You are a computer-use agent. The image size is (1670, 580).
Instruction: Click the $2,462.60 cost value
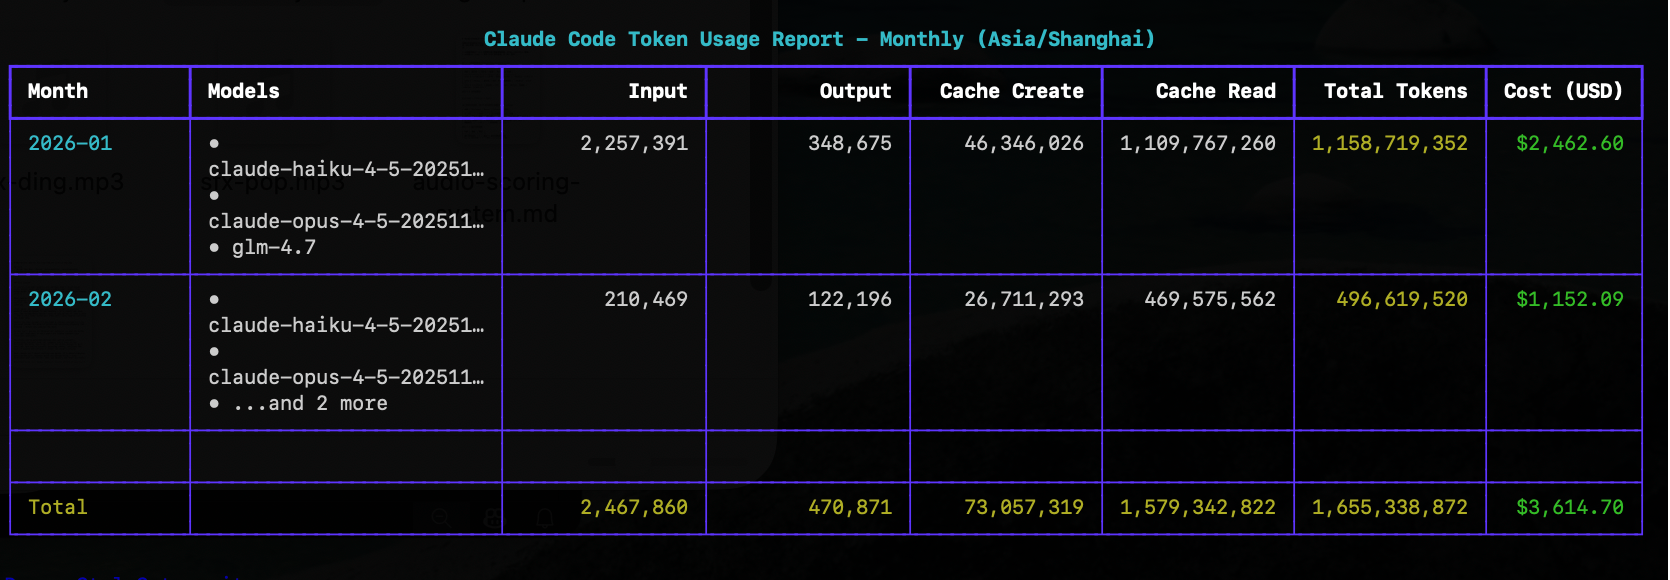[x=1569, y=143]
